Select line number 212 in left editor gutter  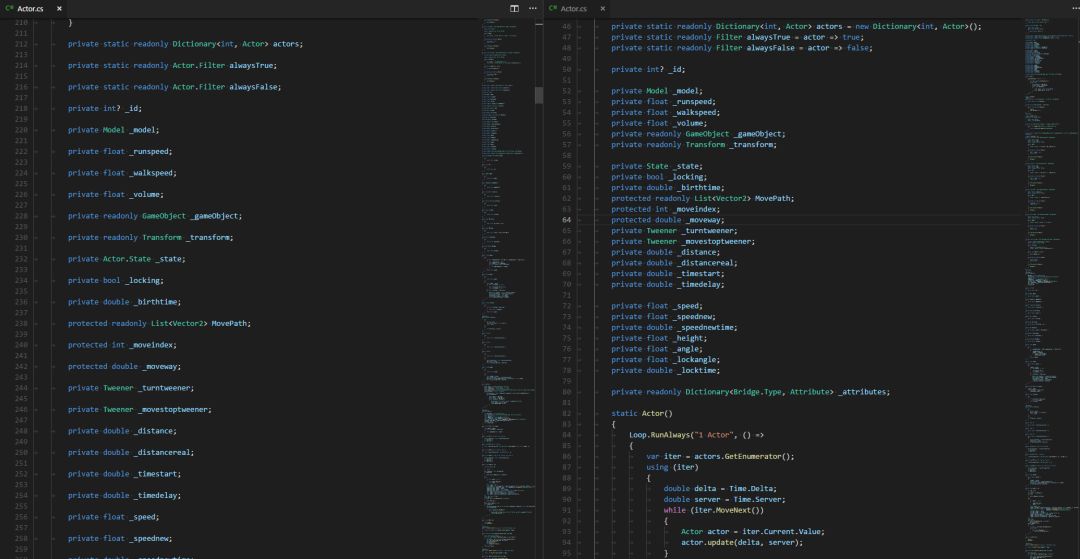pyautogui.click(x=18, y=44)
